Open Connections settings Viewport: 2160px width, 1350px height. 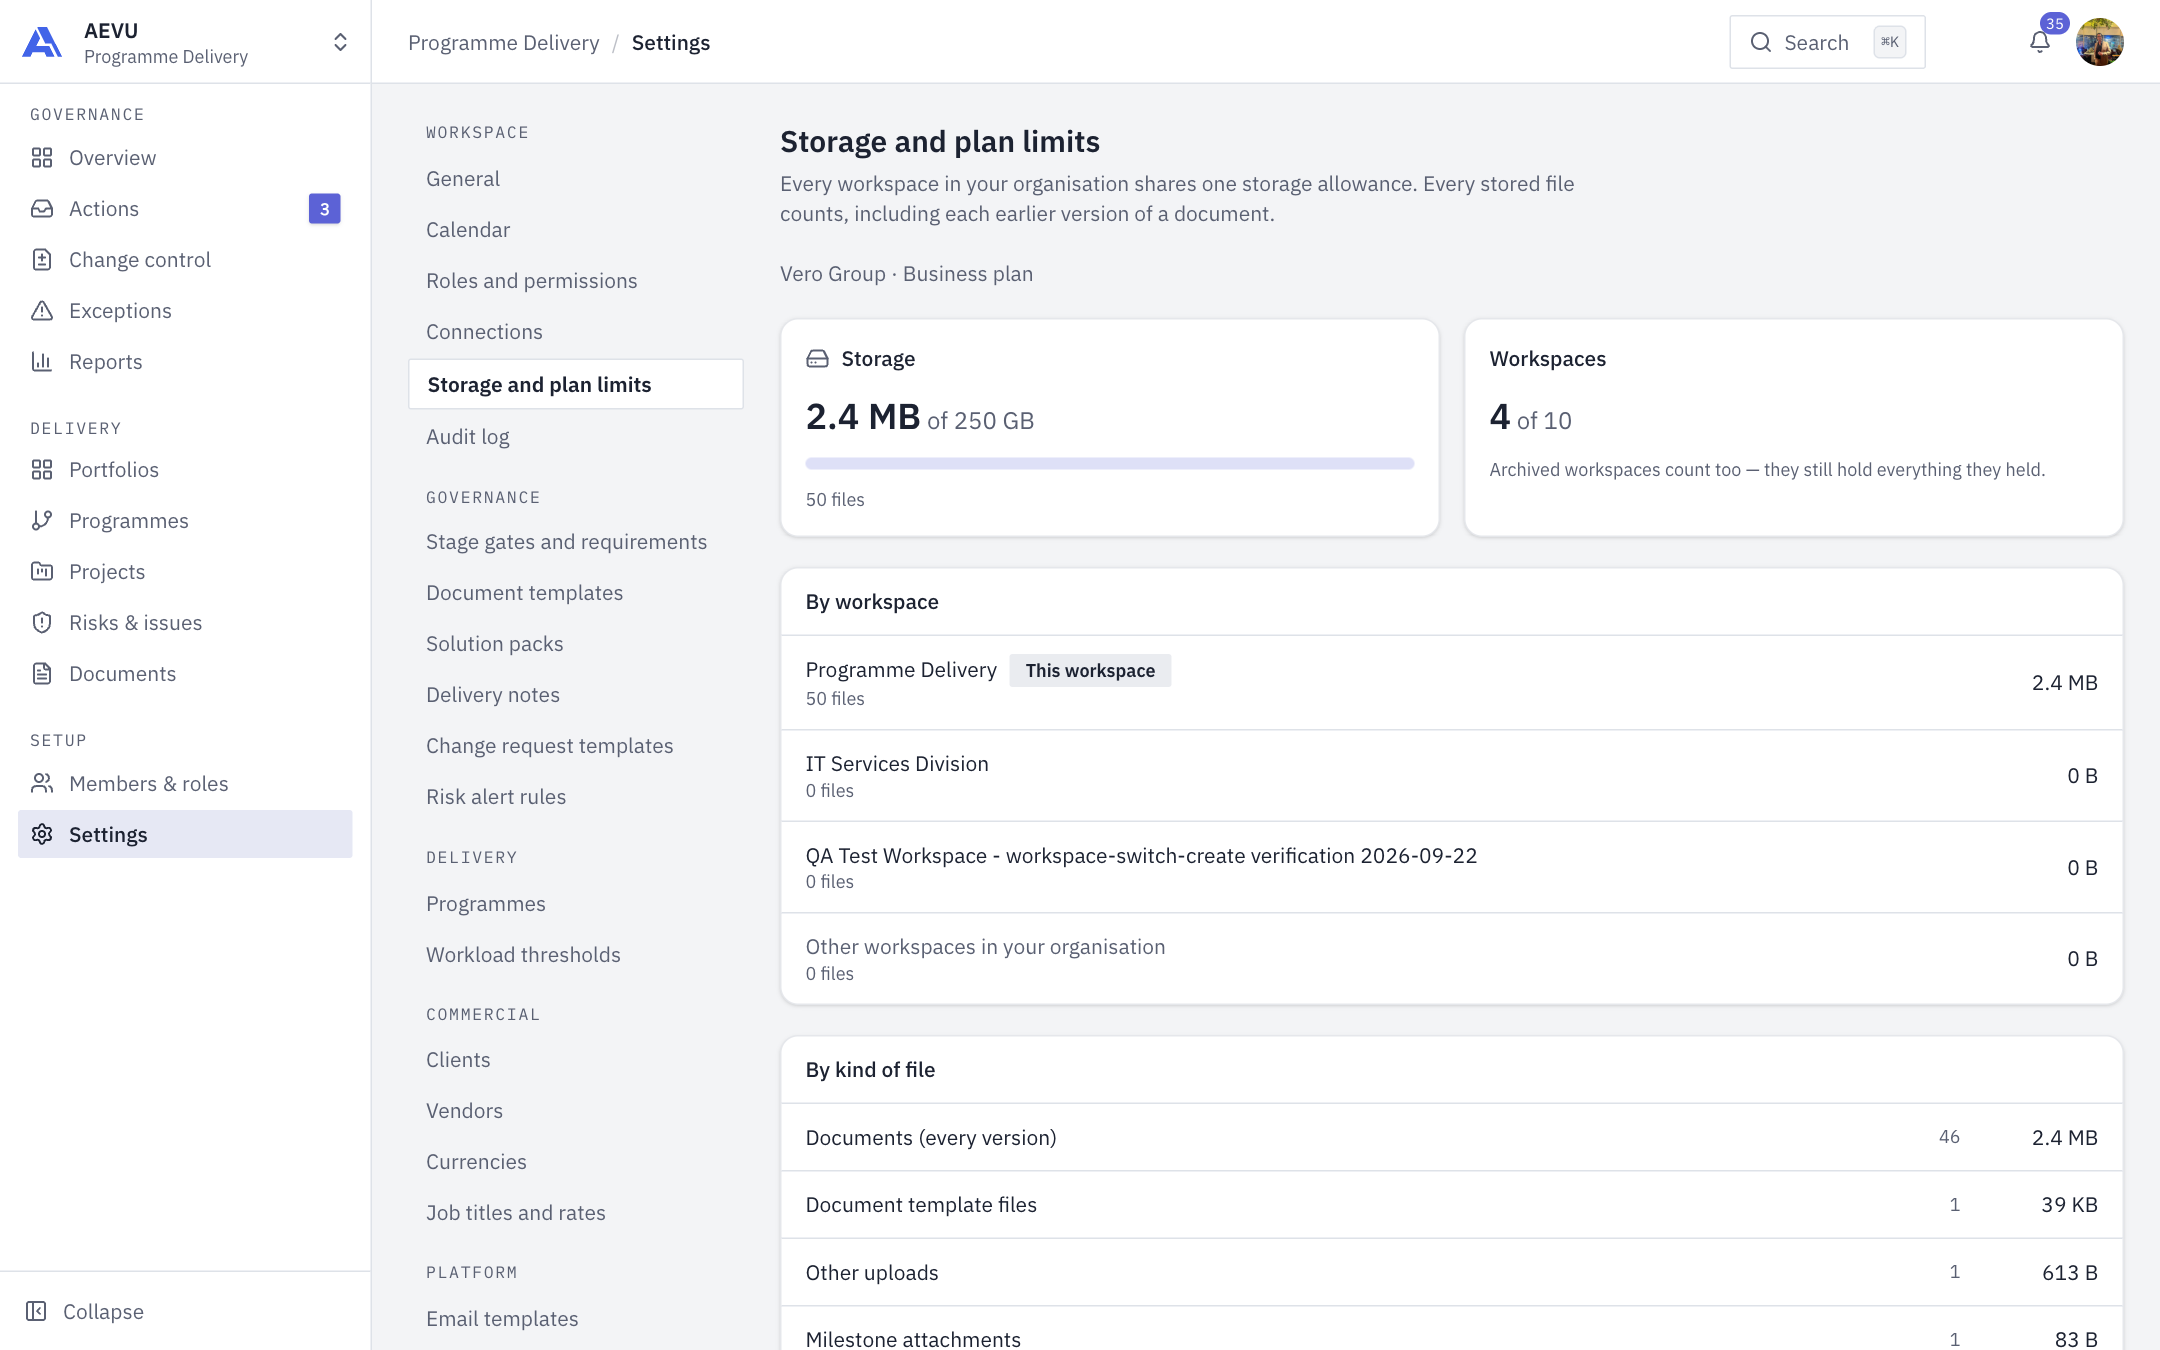point(484,332)
